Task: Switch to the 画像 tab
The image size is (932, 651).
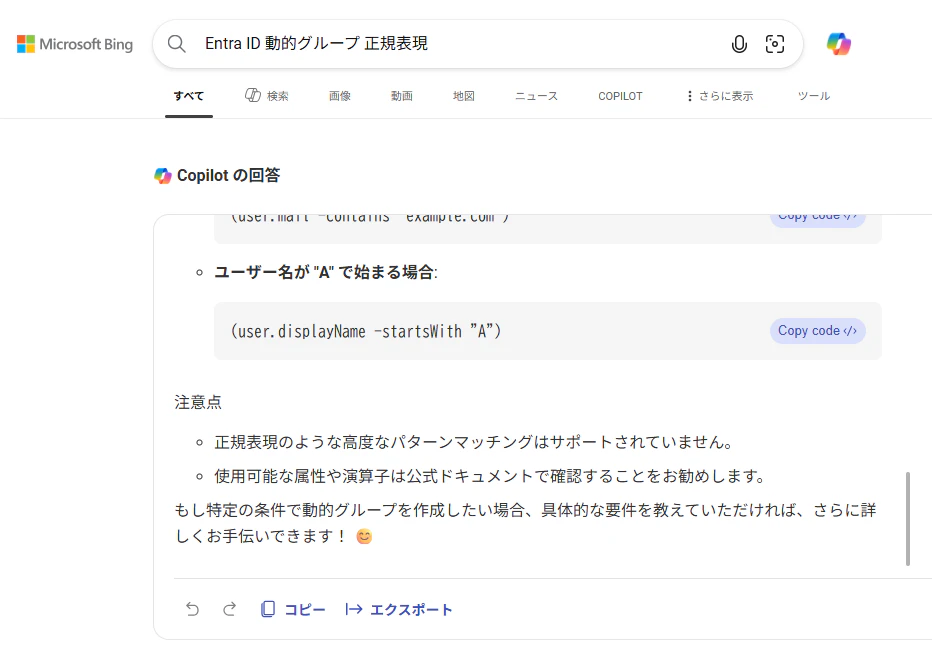Action: click(x=340, y=96)
